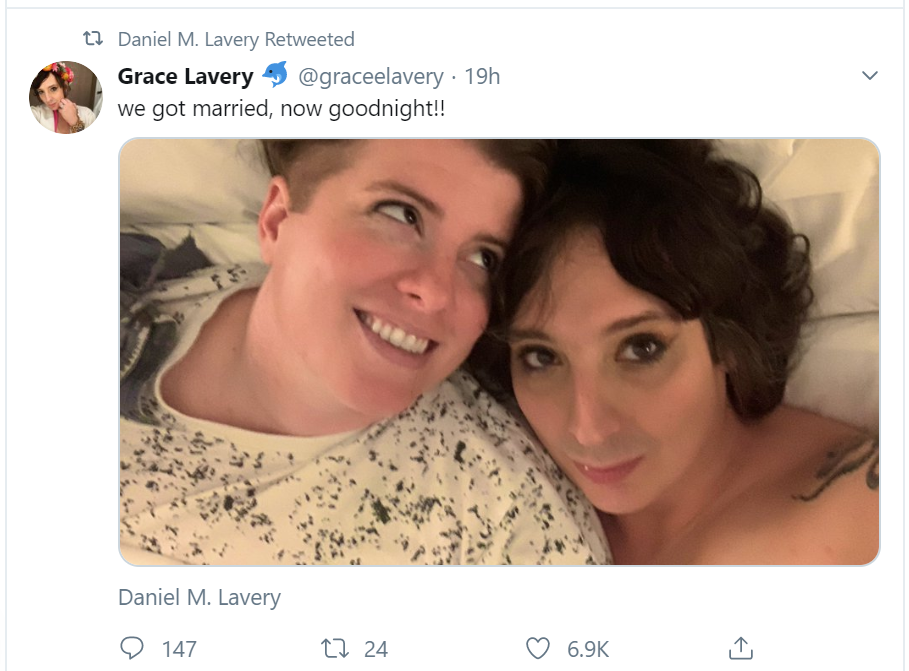Viewport: 909px width, 671px height.
Task: Click the Daniel M. Lavery tag below photo
Action: [x=199, y=598]
